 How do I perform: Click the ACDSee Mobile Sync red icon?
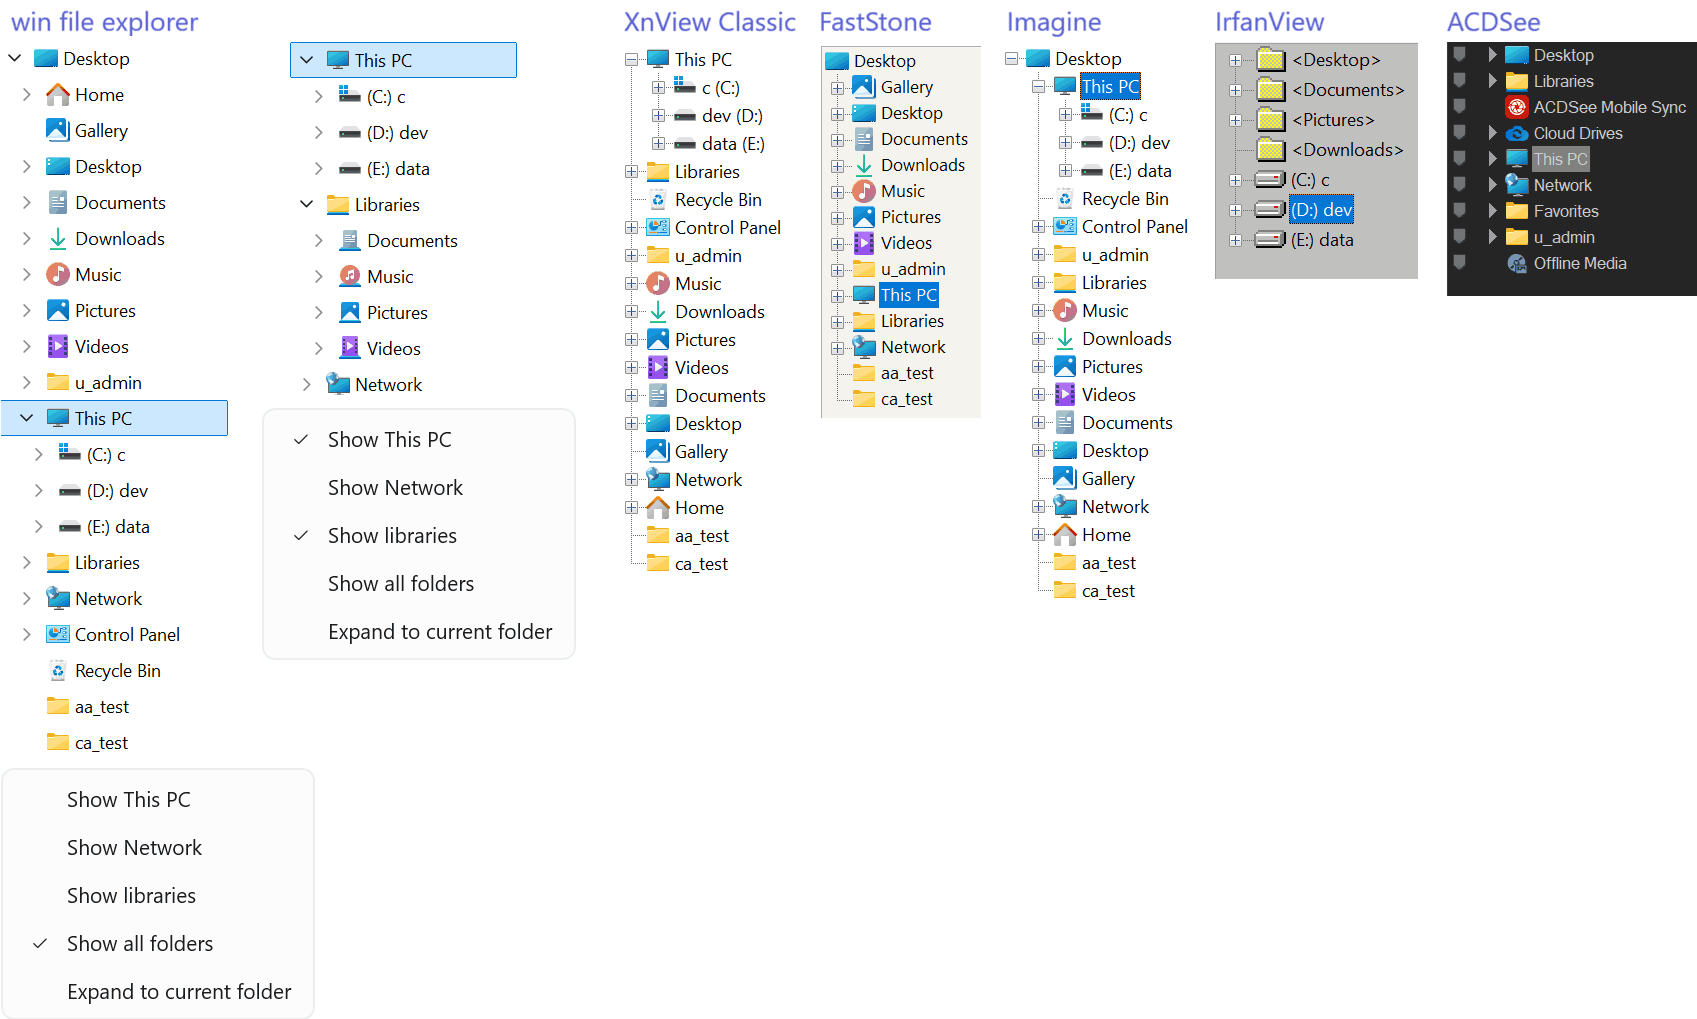click(x=1517, y=107)
